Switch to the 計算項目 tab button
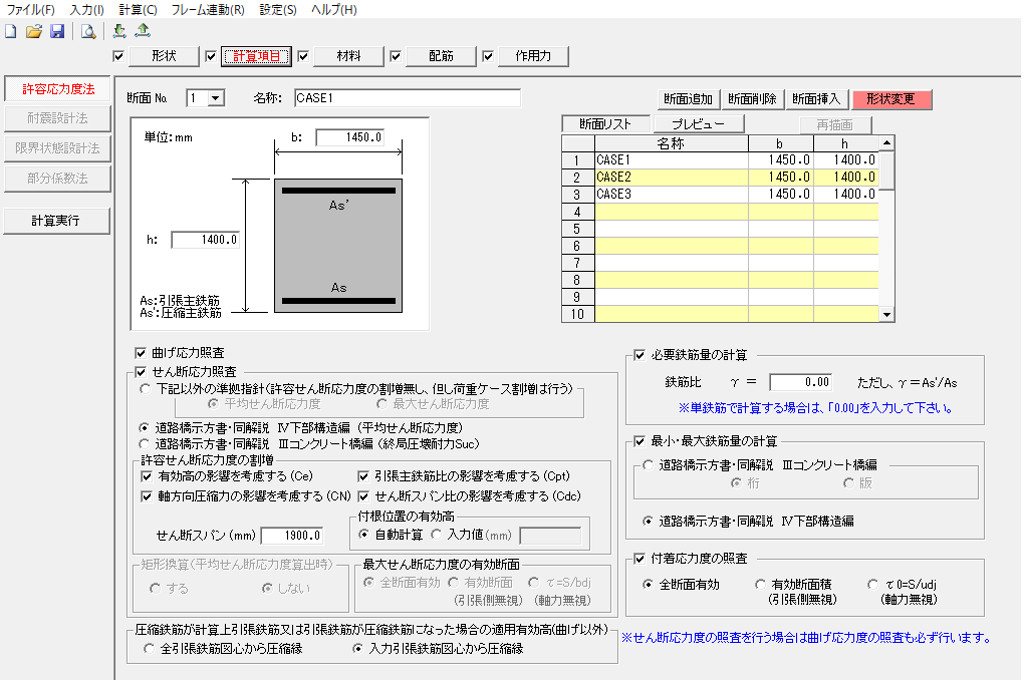 (x=256, y=56)
